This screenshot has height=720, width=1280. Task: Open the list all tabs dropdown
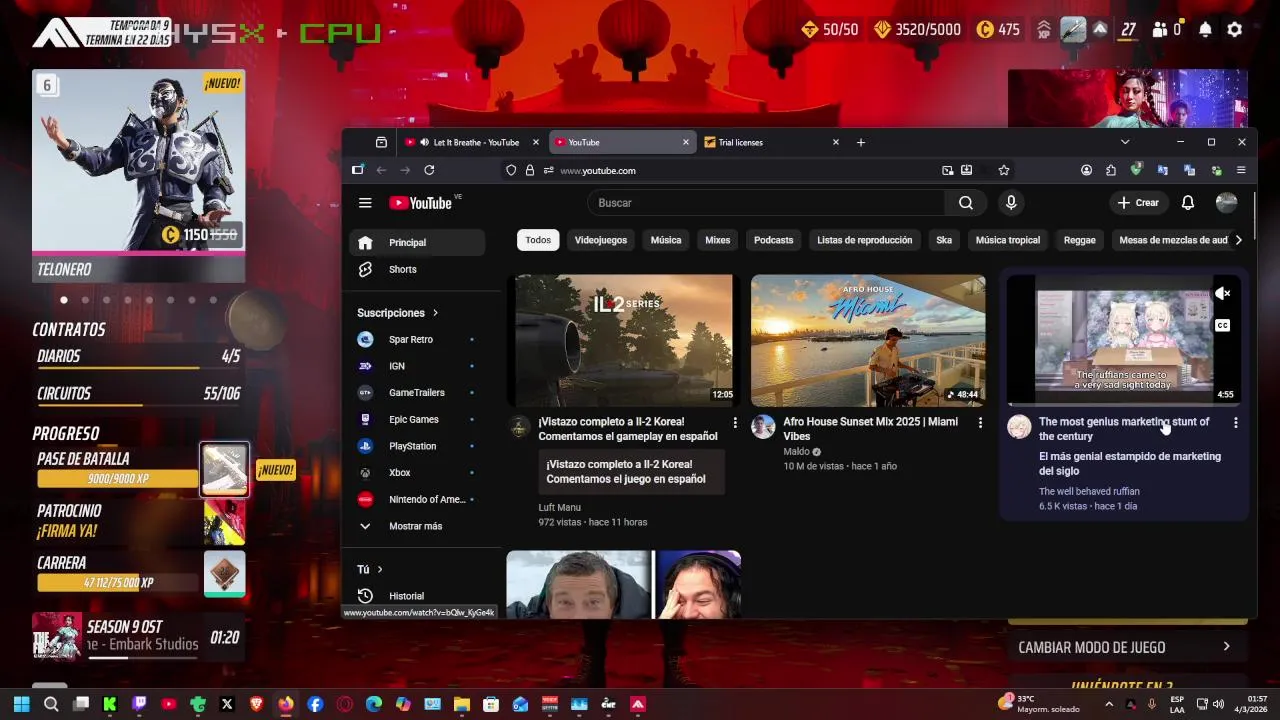[x=1124, y=142]
